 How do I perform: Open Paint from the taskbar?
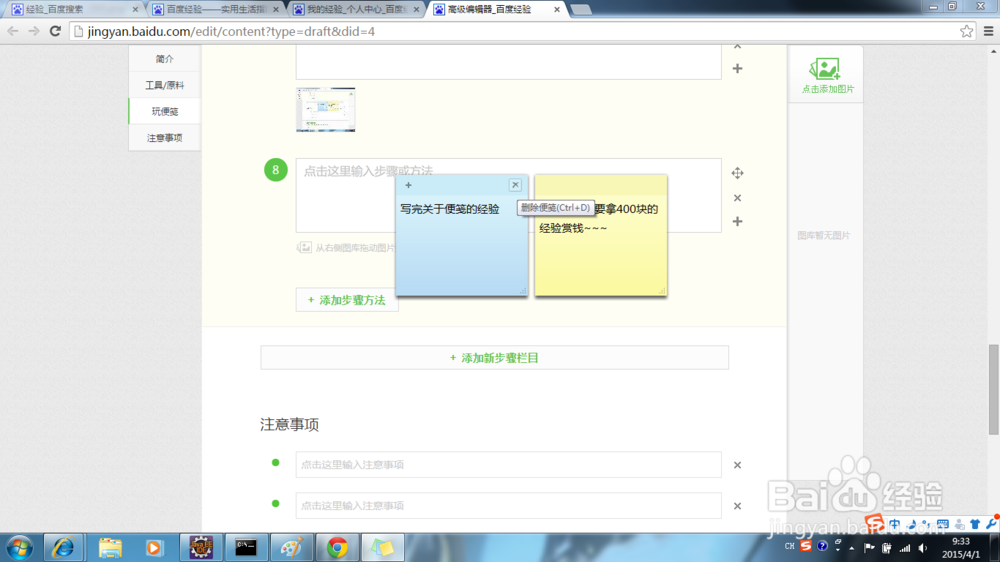pyautogui.click(x=291, y=547)
